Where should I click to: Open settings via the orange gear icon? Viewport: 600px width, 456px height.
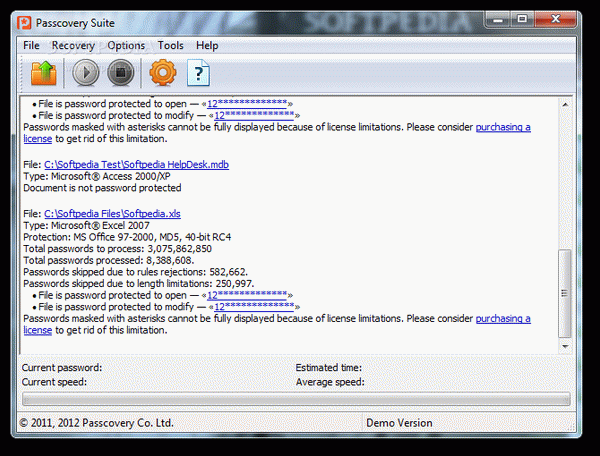[x=163, y=72]
